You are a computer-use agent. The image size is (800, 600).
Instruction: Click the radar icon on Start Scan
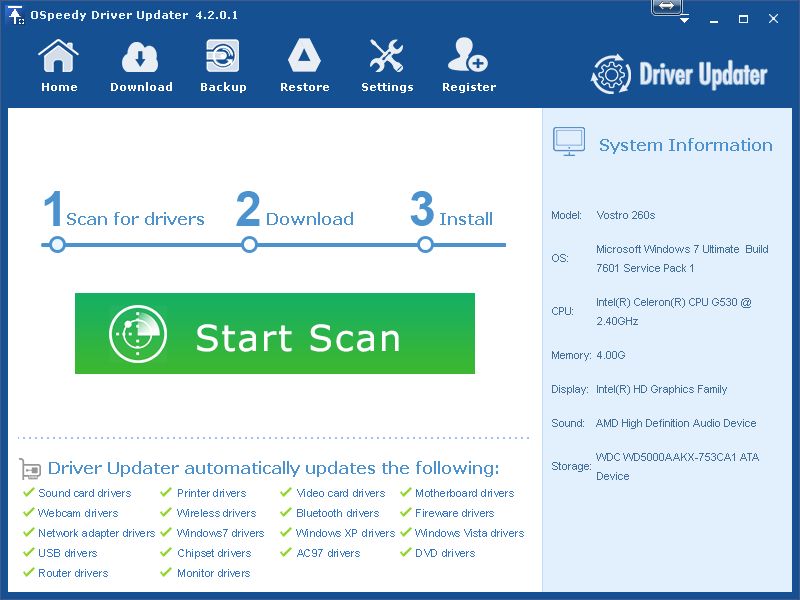(x=138, y=334)
